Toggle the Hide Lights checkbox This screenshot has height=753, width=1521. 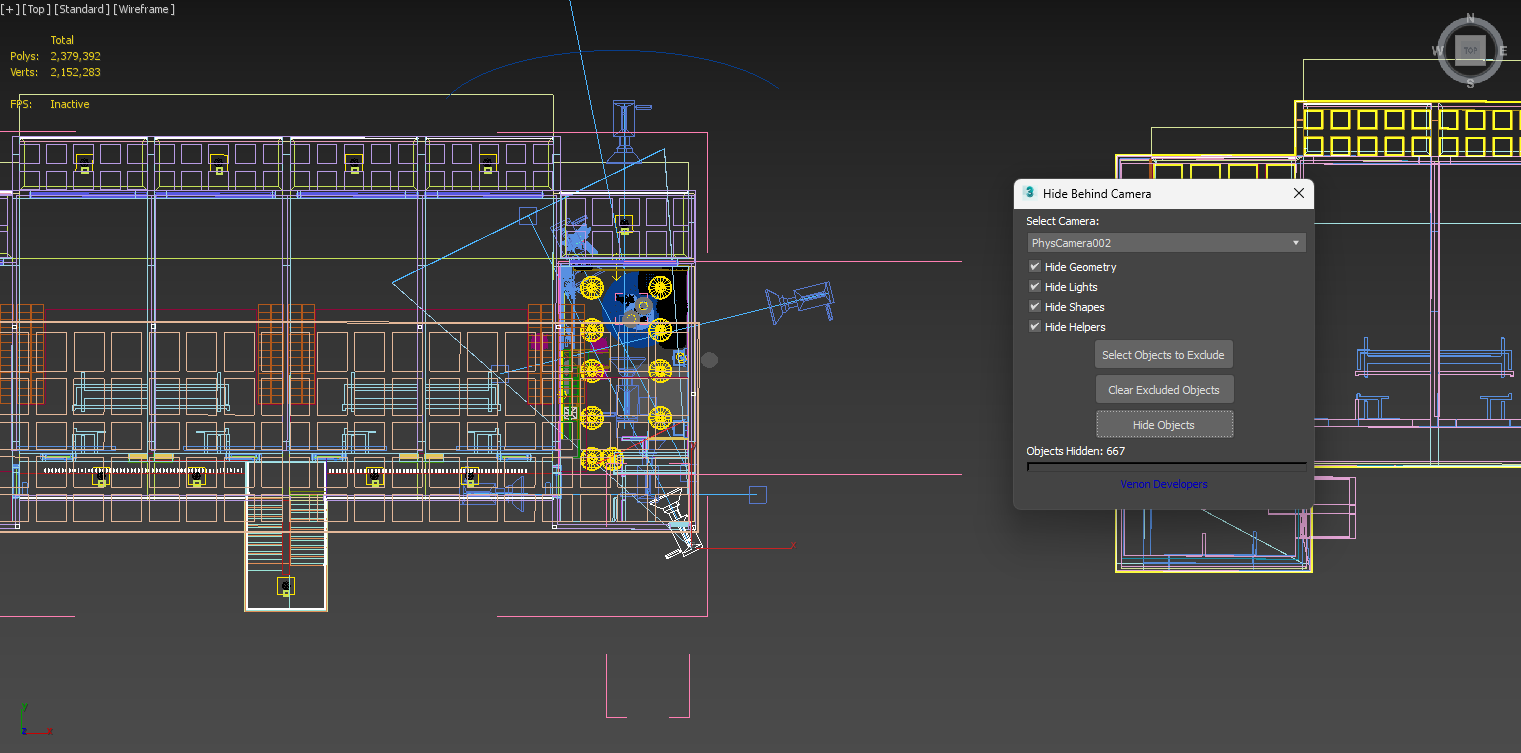pyautogui.click(x=1035, y=287)
